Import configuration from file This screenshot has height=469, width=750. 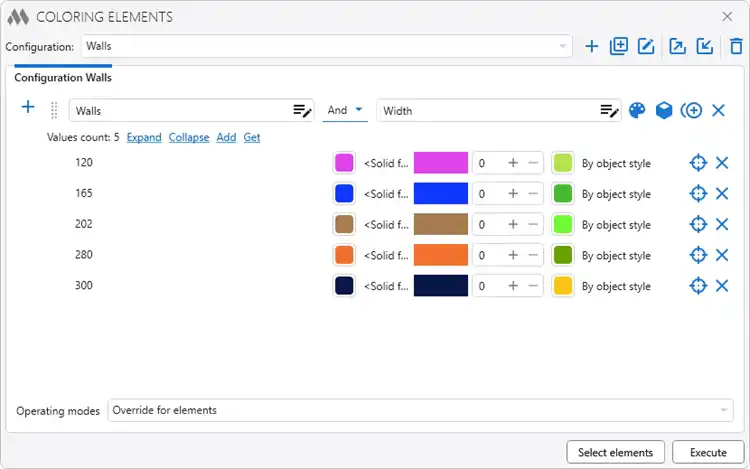pos(705,46)
